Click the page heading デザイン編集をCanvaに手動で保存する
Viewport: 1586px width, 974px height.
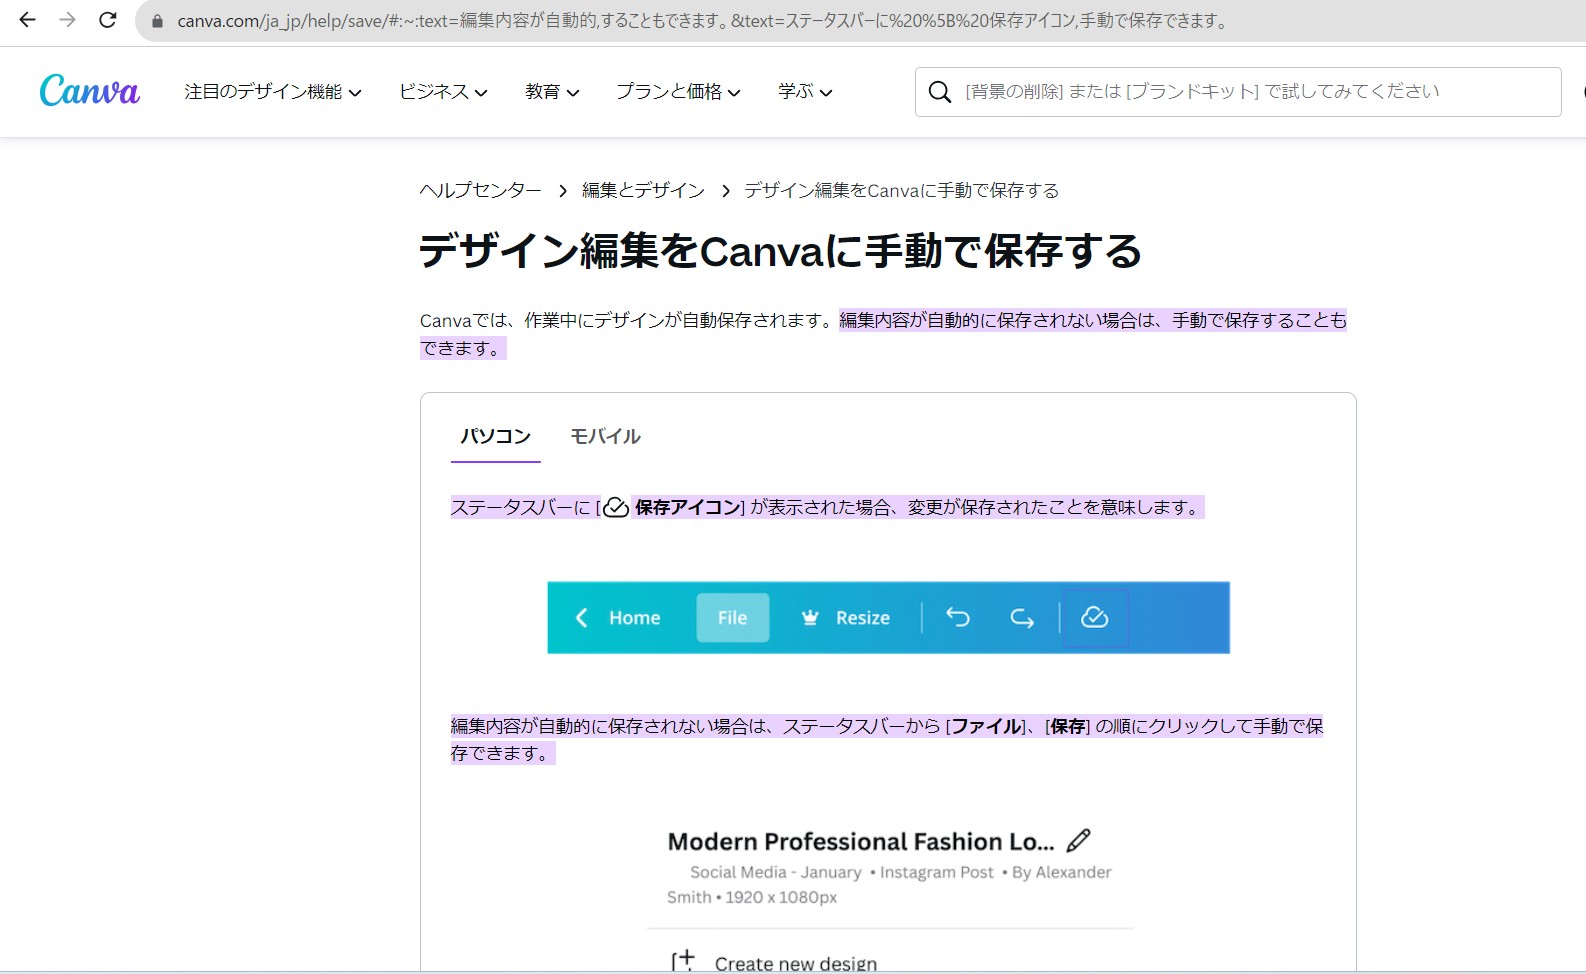pyautogui.click(x=780, y=251)
